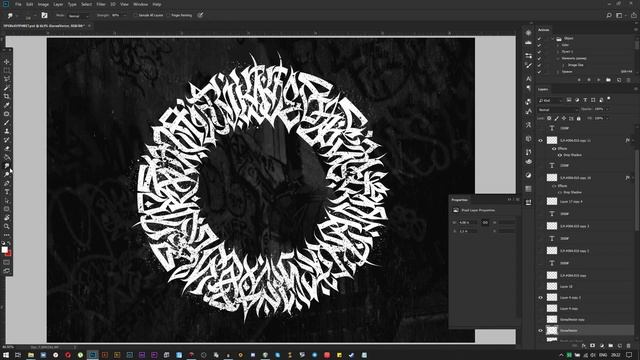Select Layer 9 copy layer row
This screenshot has width=640, height=360.
point(586,308)
